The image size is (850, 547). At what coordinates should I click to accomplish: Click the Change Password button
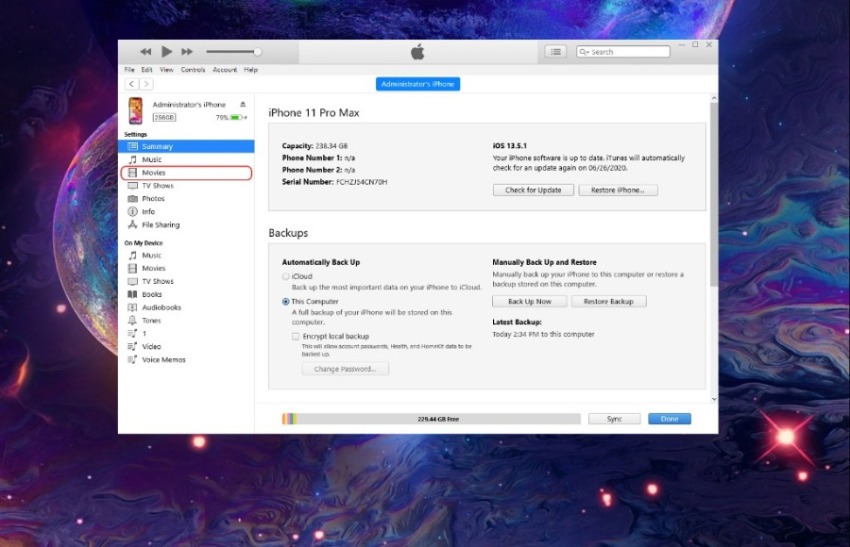click(x=345, y=369)
